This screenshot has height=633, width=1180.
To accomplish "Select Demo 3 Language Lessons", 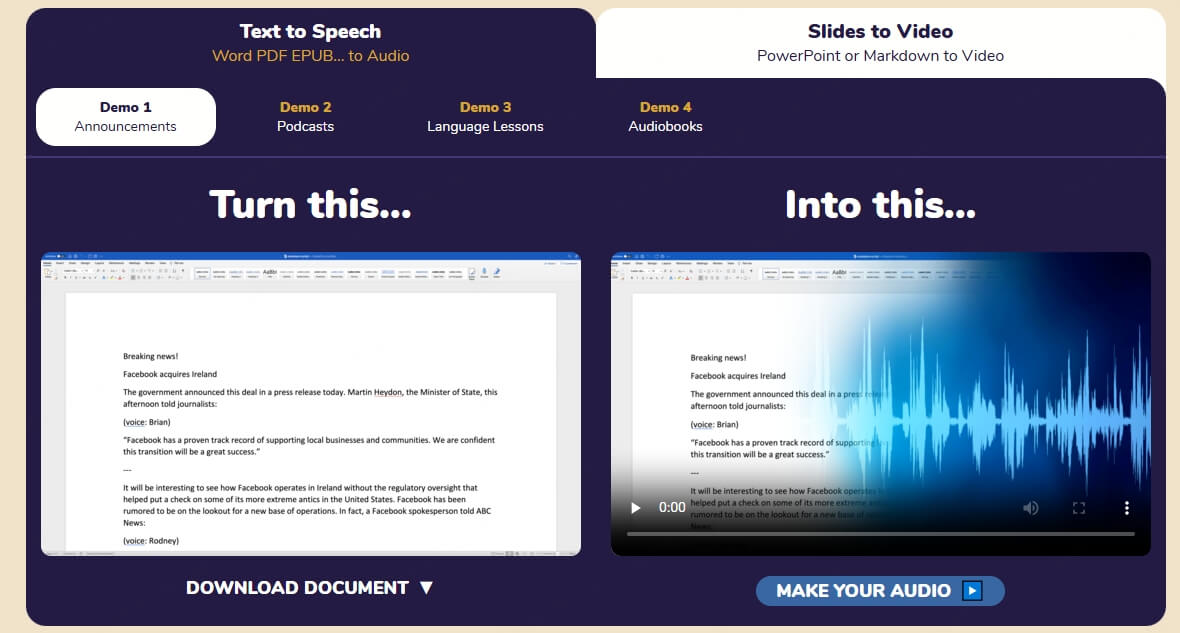I will point(485,117).
